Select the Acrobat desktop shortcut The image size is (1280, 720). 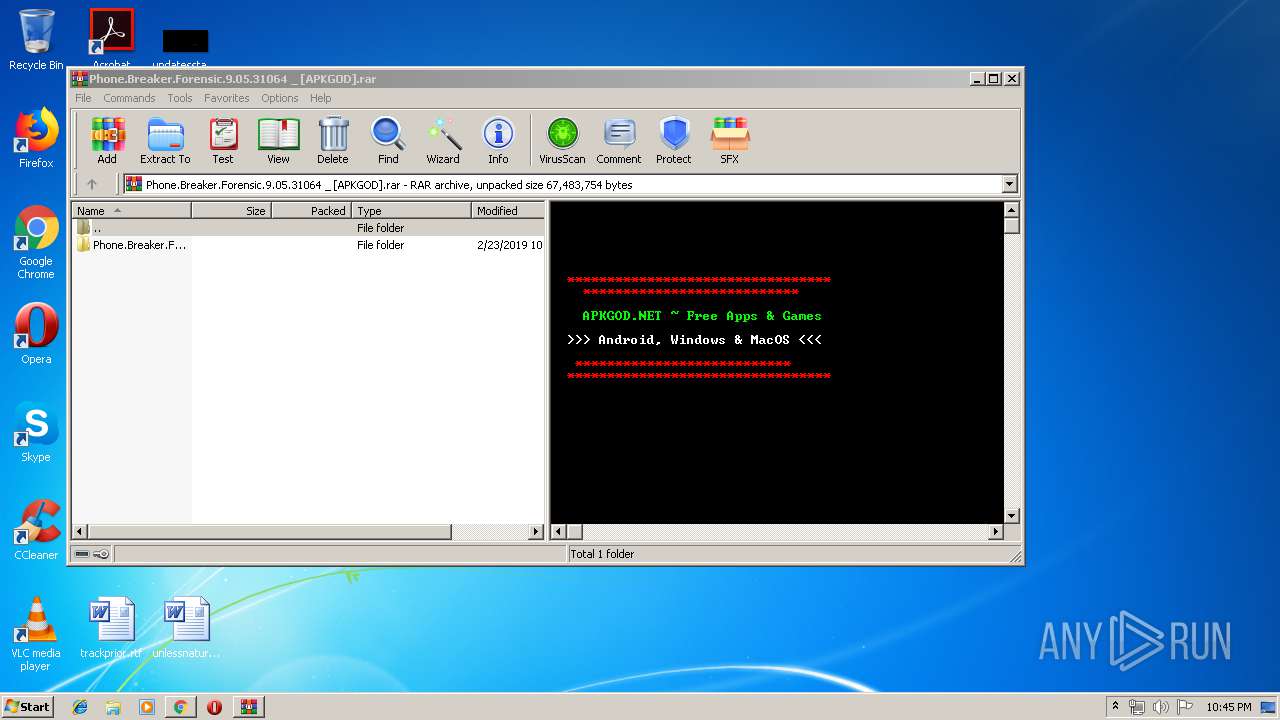111,38
